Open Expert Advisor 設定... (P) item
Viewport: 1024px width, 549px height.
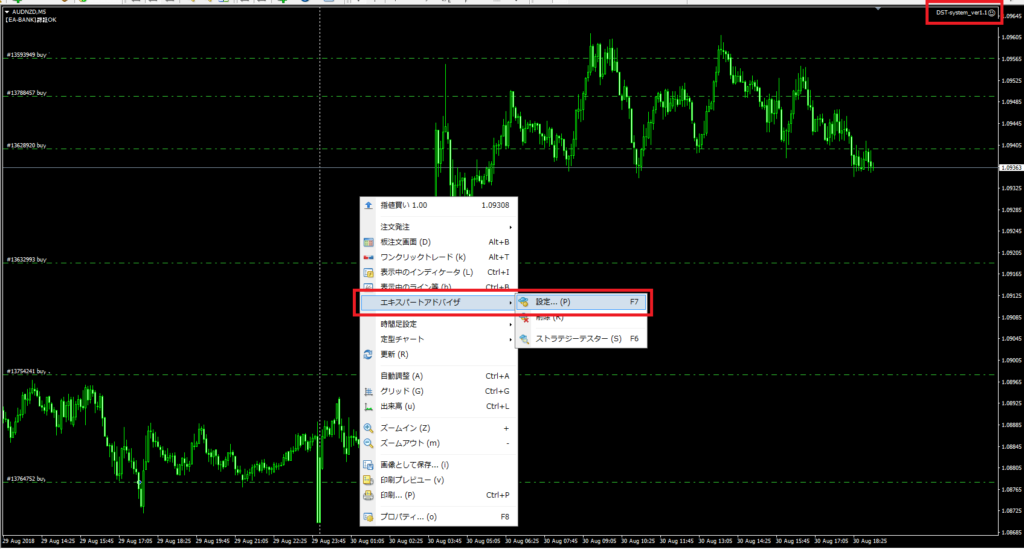tap(581, 302)
